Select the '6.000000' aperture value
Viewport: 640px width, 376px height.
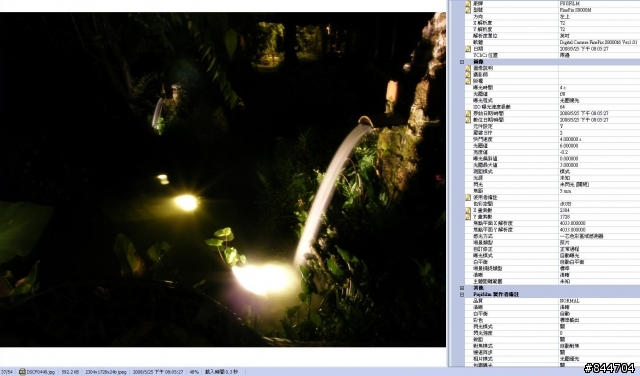click(569, 145)
